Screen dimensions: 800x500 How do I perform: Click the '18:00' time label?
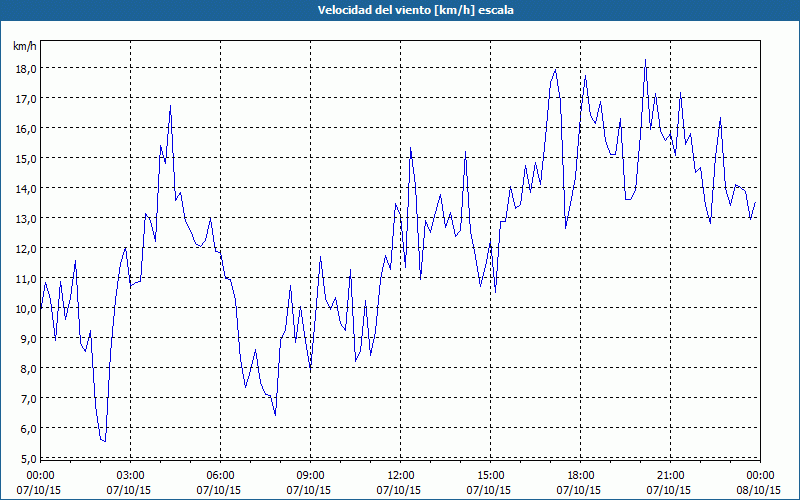point(581,476)
